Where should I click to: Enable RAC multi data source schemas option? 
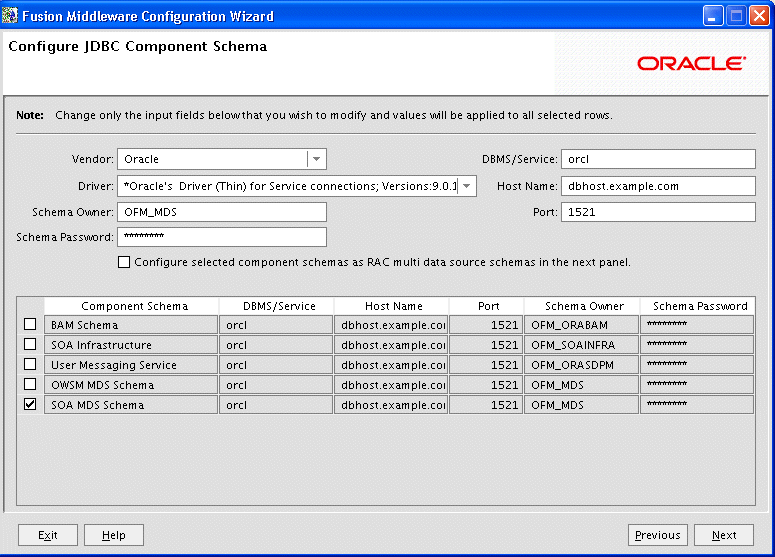click(x=124, y=262)
